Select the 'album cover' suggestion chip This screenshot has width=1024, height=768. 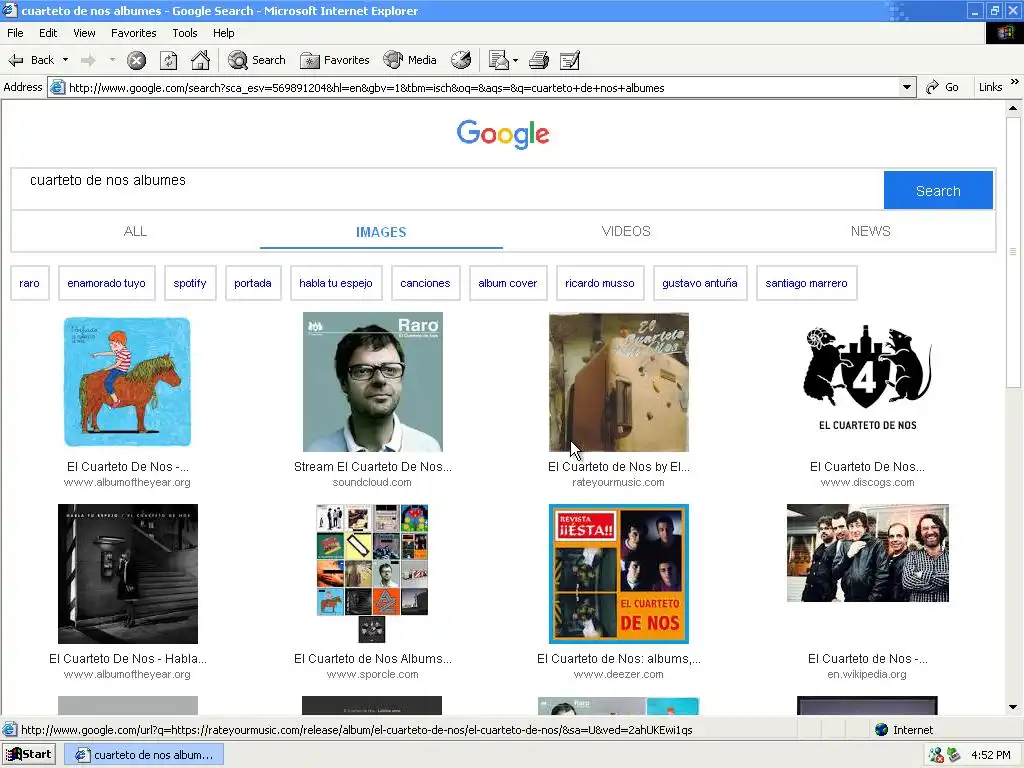point(507,283)
